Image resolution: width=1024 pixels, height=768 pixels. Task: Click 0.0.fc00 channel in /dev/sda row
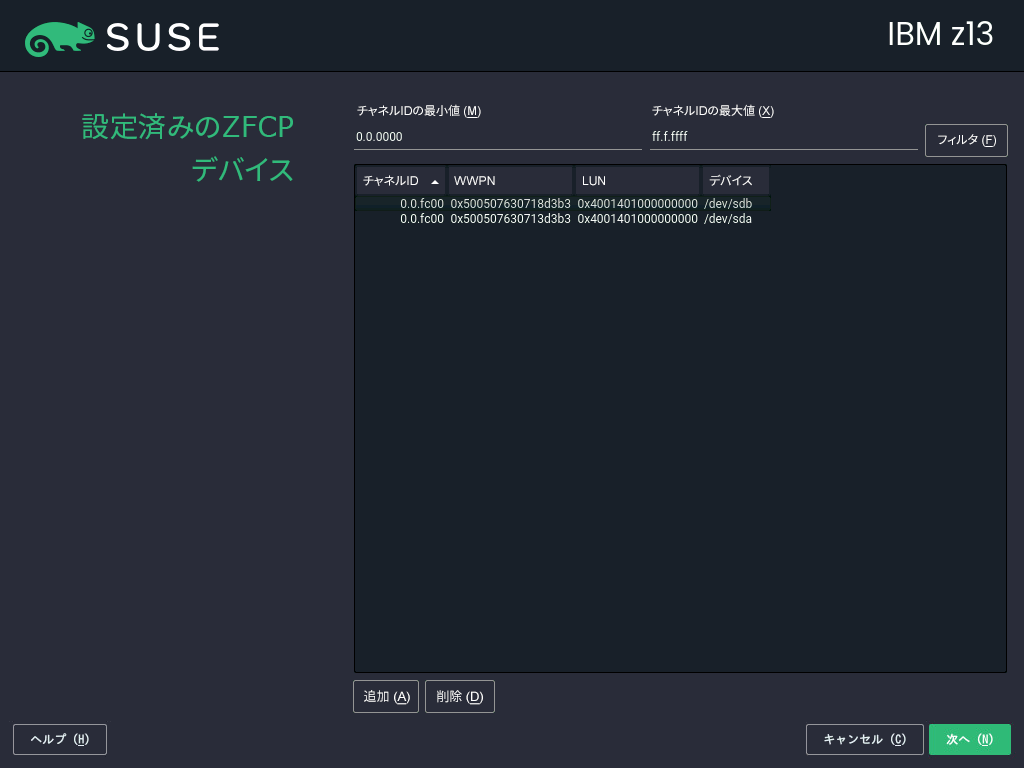tap(422, 219)
